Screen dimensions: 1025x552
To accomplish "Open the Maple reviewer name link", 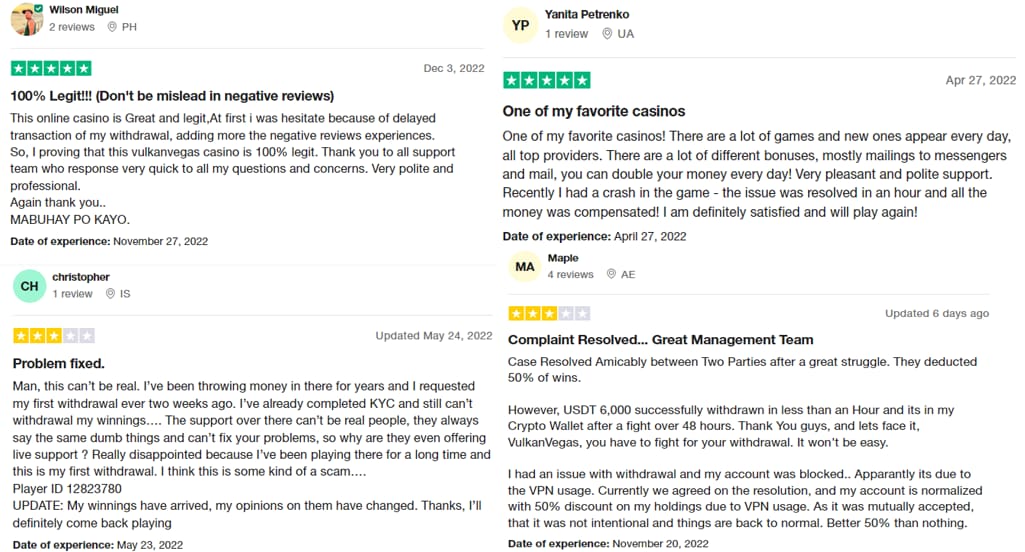I will [563, 258].
